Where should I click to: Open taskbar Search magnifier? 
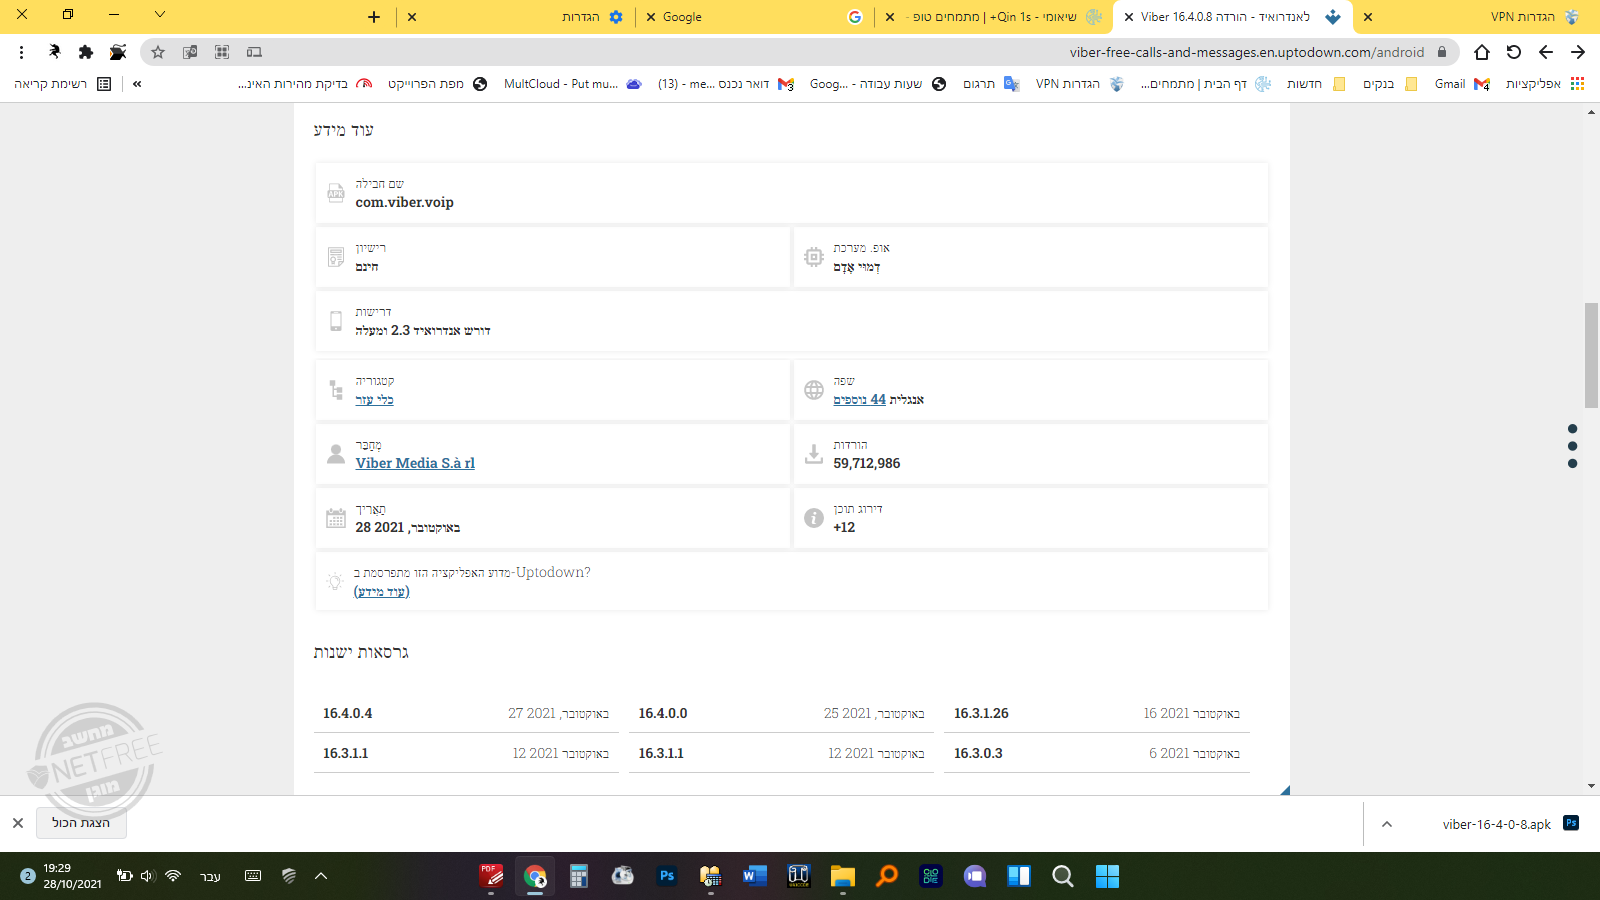click(x=1063, y=876)
